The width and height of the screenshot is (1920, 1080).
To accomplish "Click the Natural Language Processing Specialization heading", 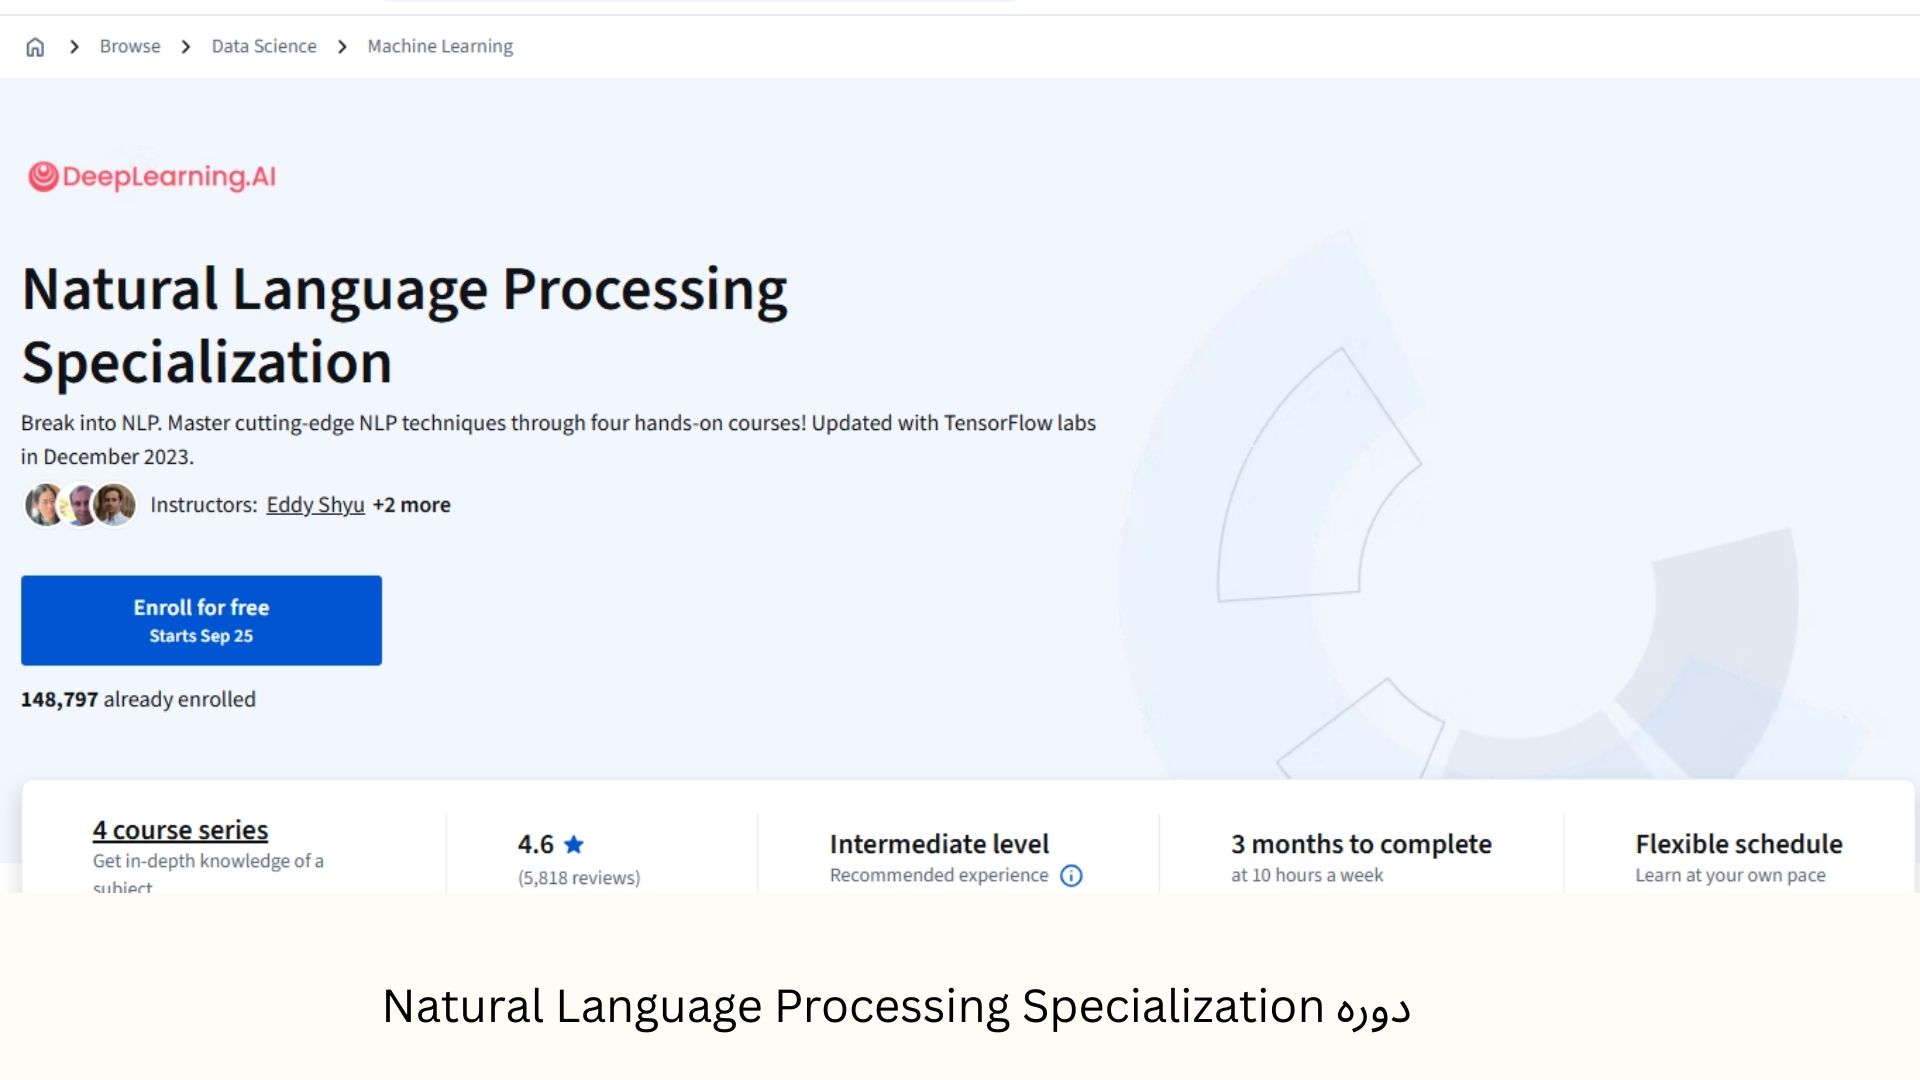I will pos(405,325).
